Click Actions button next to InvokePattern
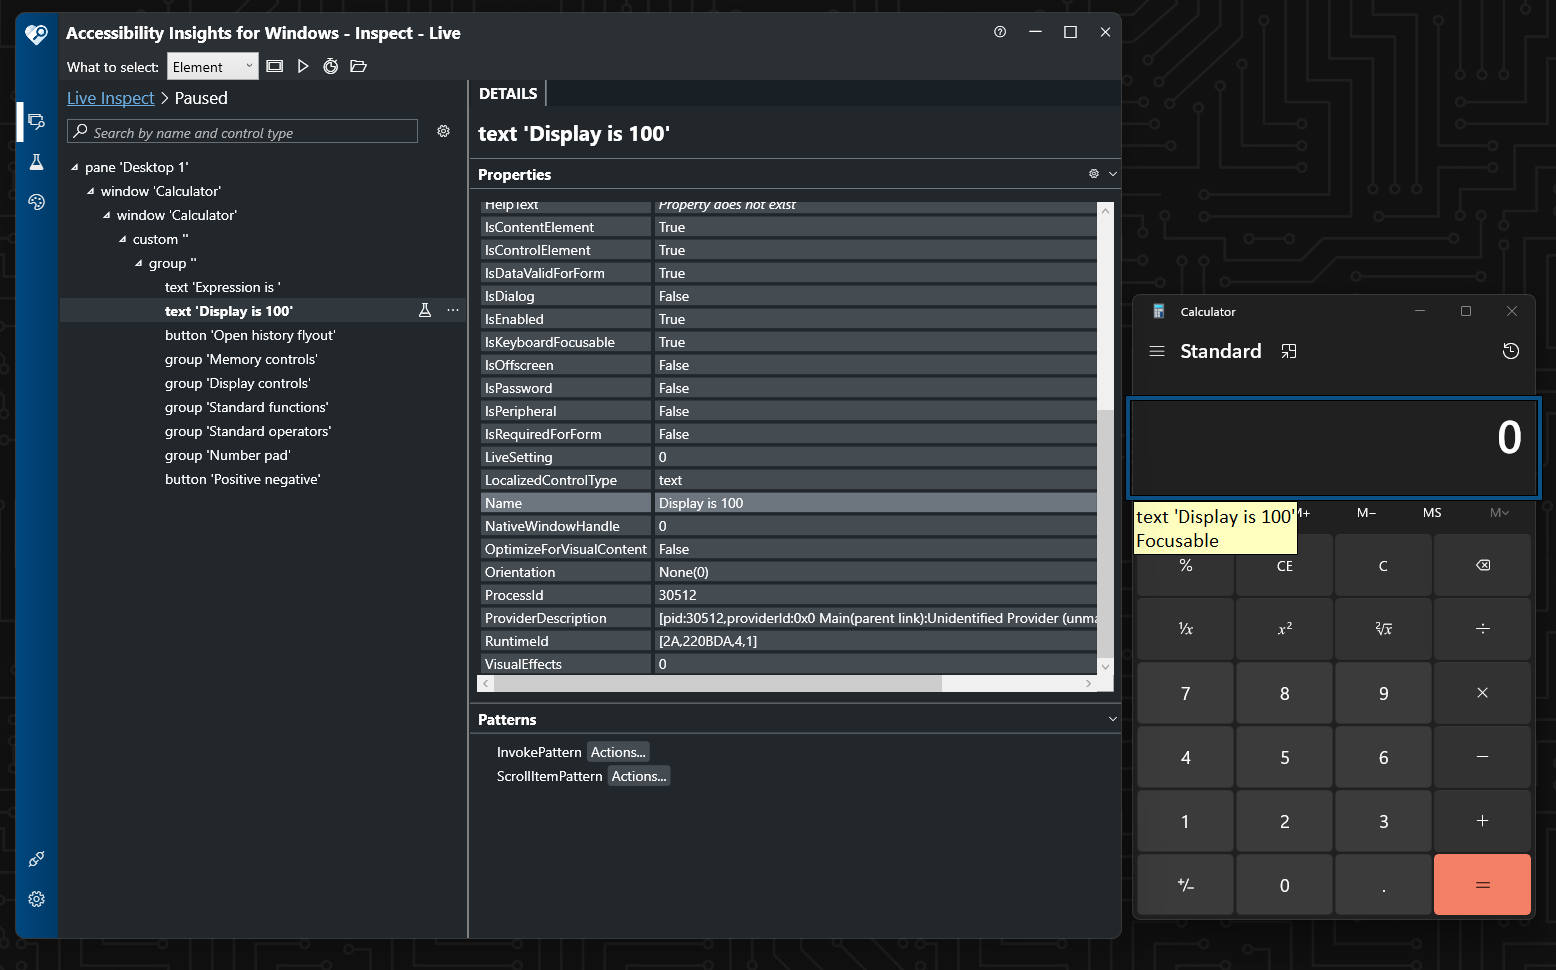 (618, 752)
